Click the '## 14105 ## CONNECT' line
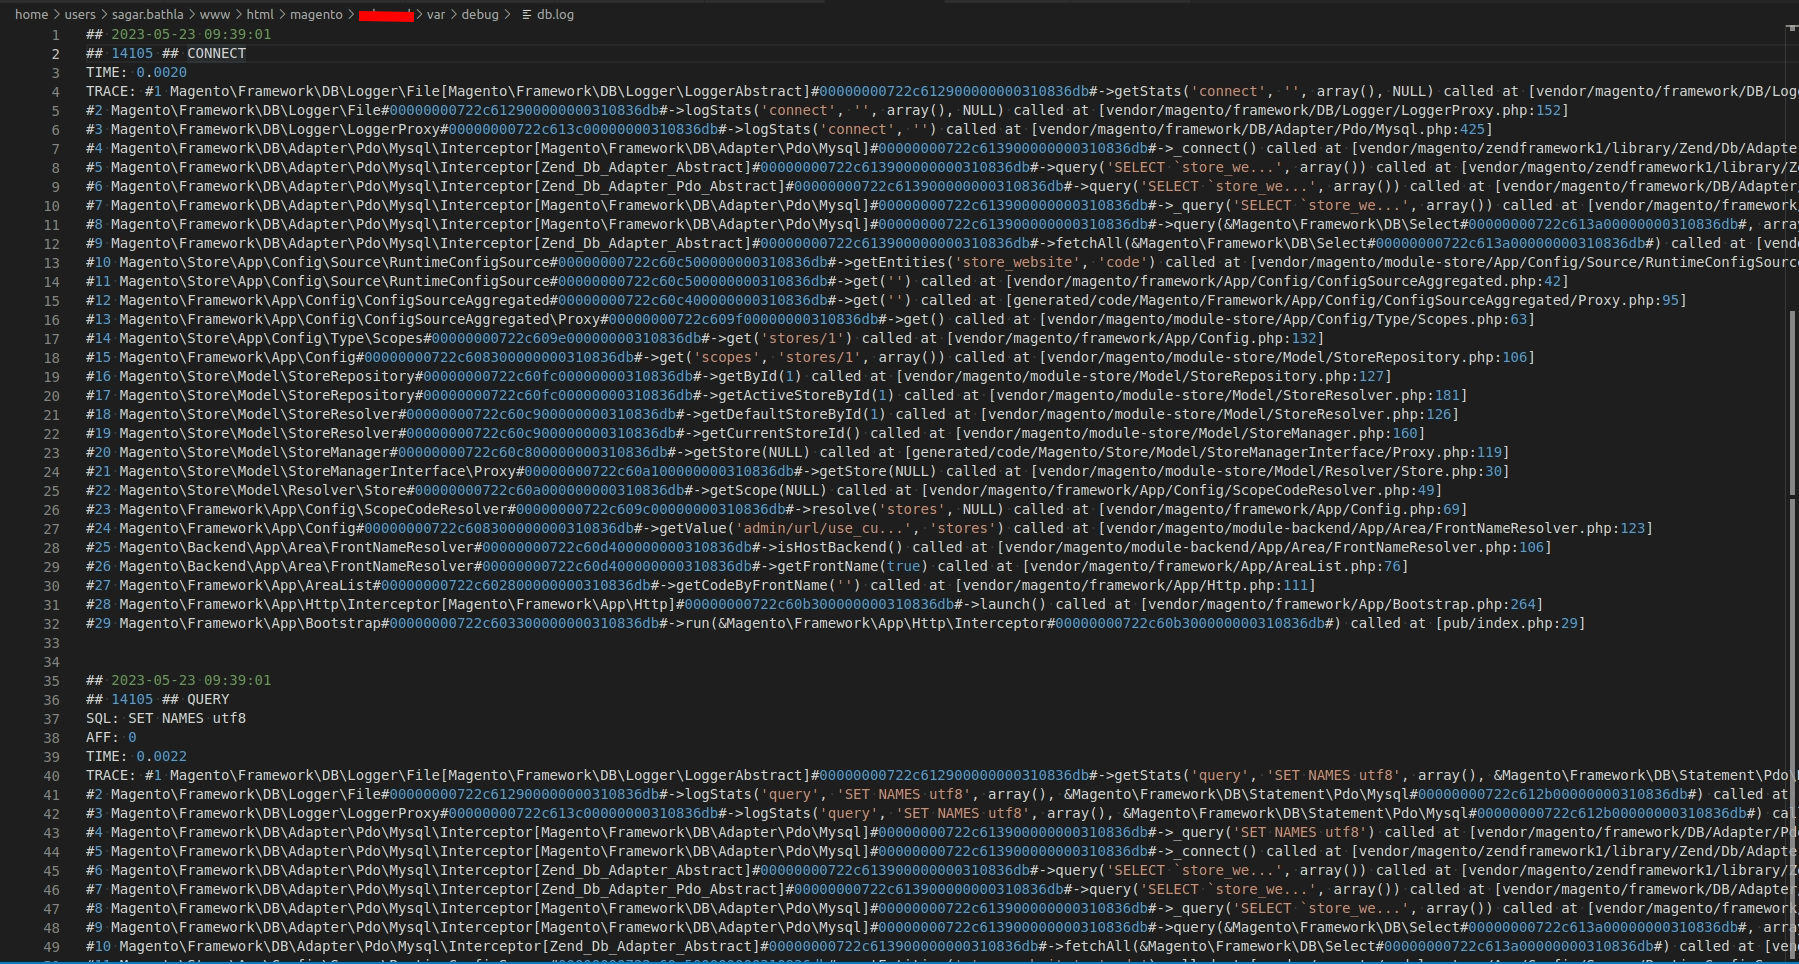The width and height of the screenshot is (1799, 964). pos(166,53)
